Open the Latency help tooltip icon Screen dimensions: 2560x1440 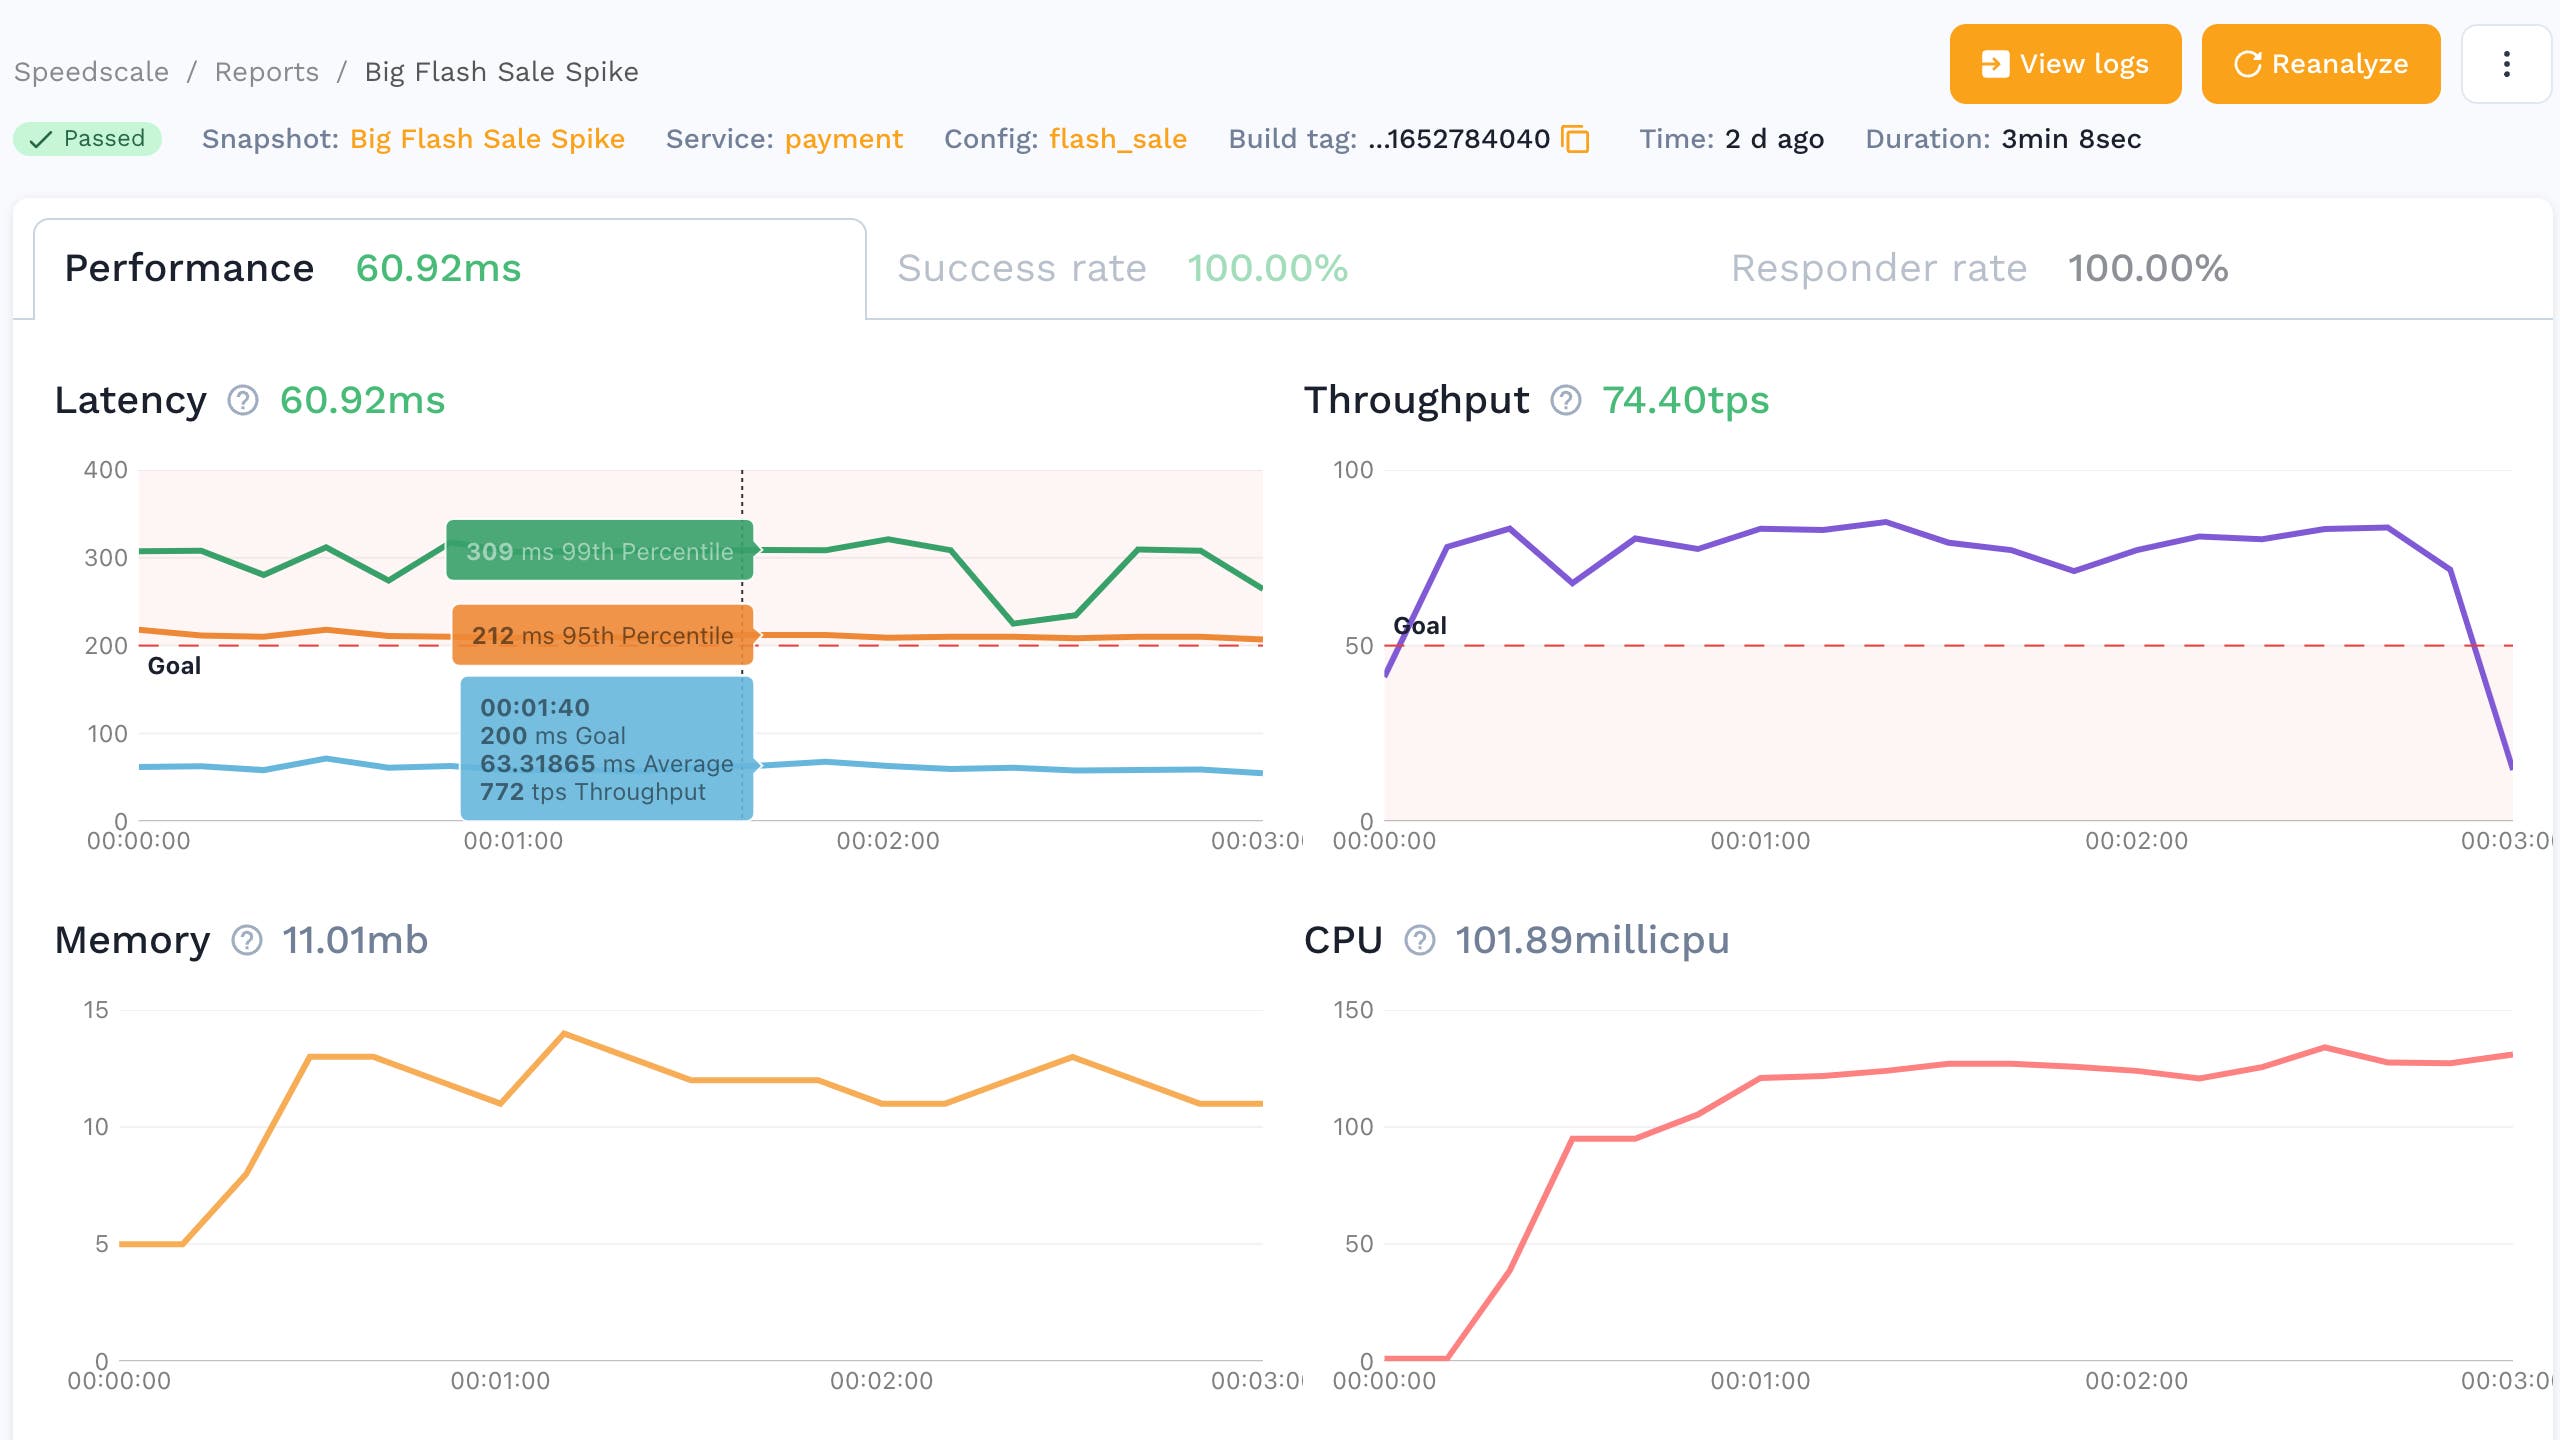[242, 402]
